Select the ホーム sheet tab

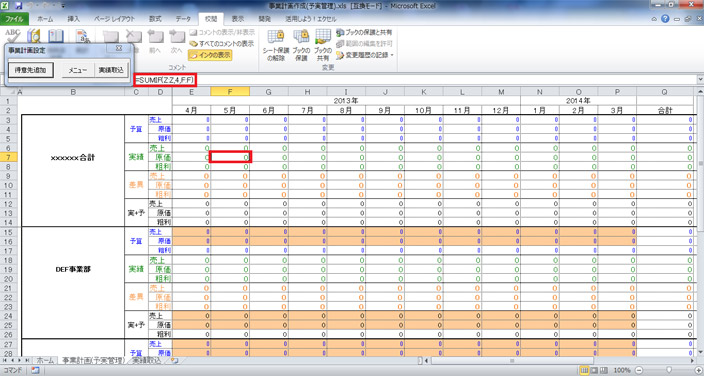[x=45, y=360]
